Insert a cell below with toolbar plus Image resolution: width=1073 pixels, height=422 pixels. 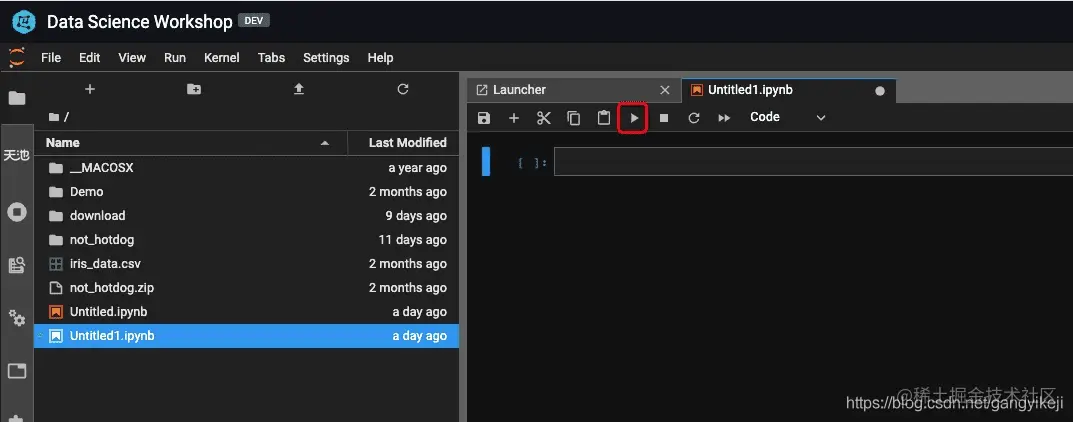point(514,118)
